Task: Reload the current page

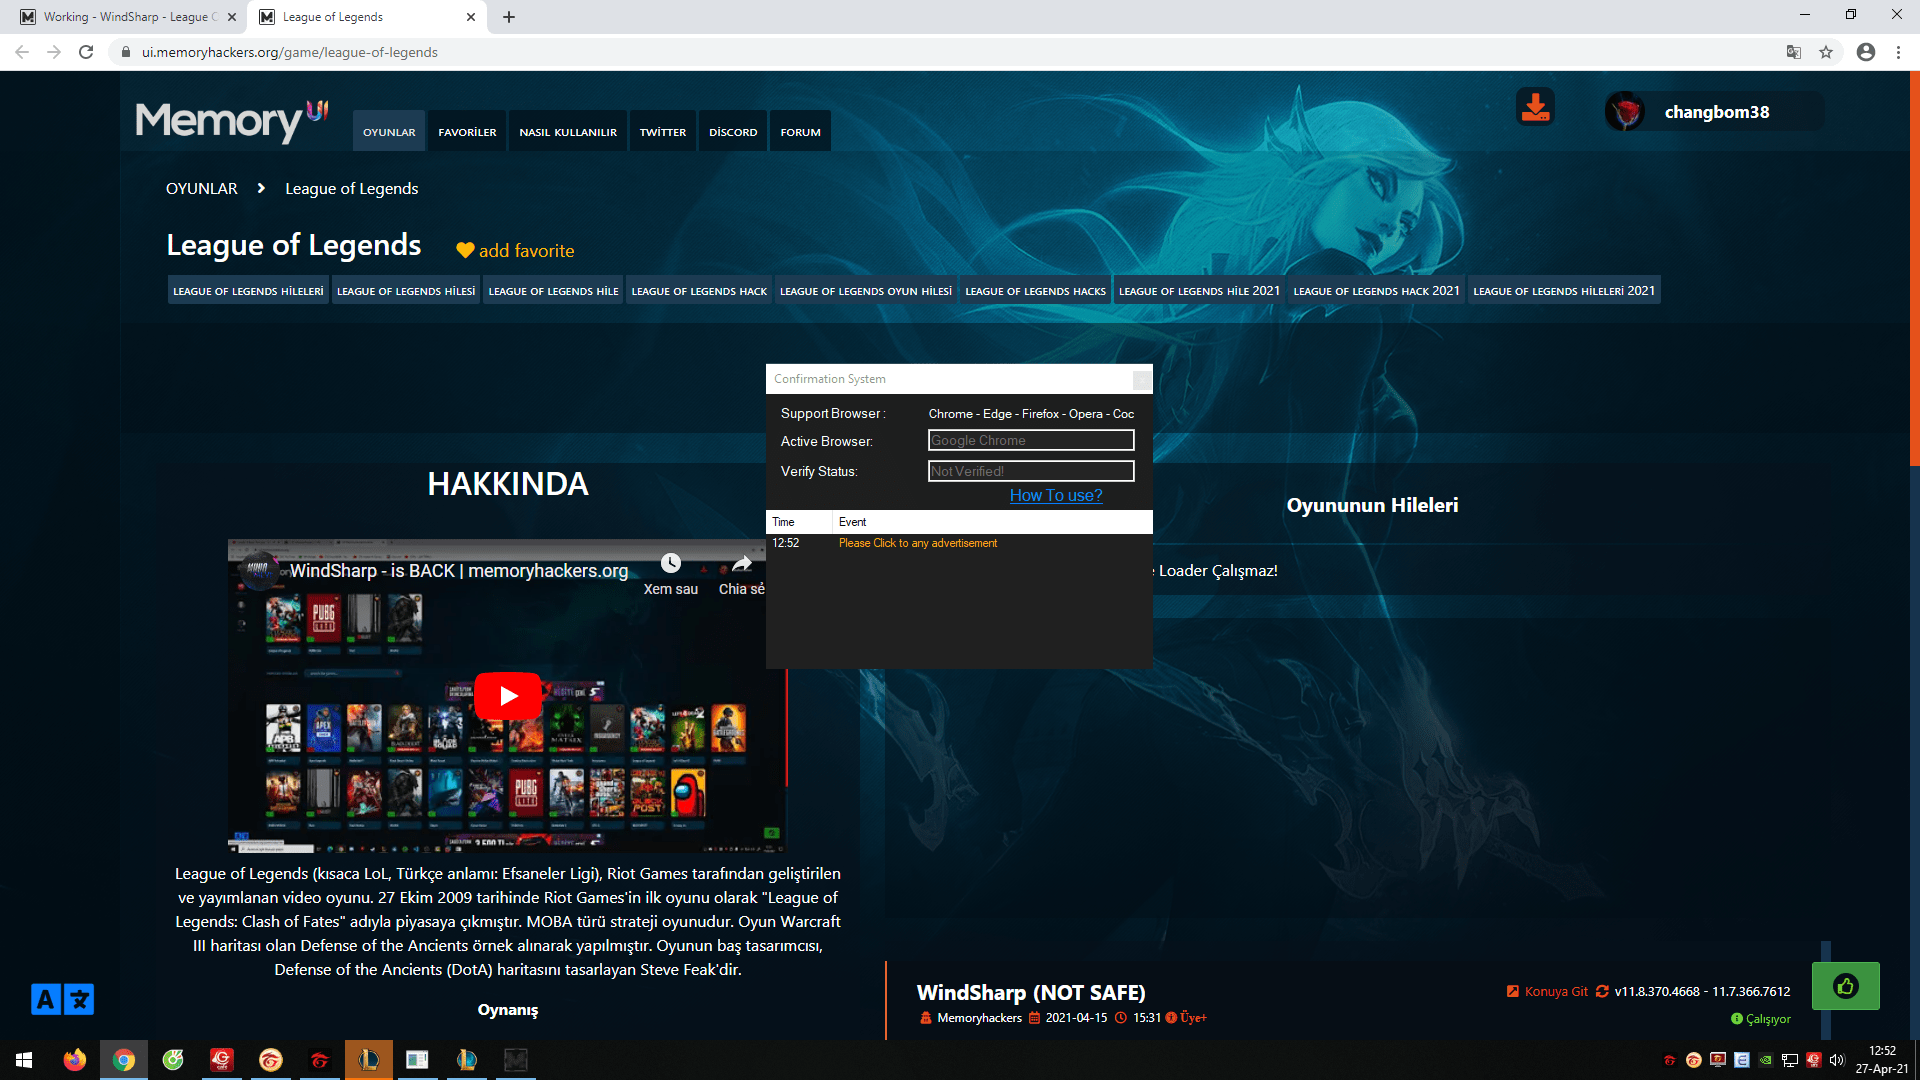Action: pos(86,52)
